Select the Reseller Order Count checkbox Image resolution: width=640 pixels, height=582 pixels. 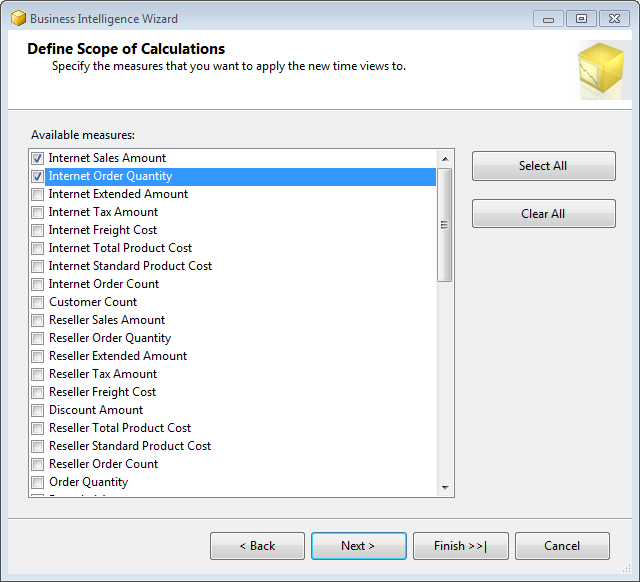coord(38,464)
